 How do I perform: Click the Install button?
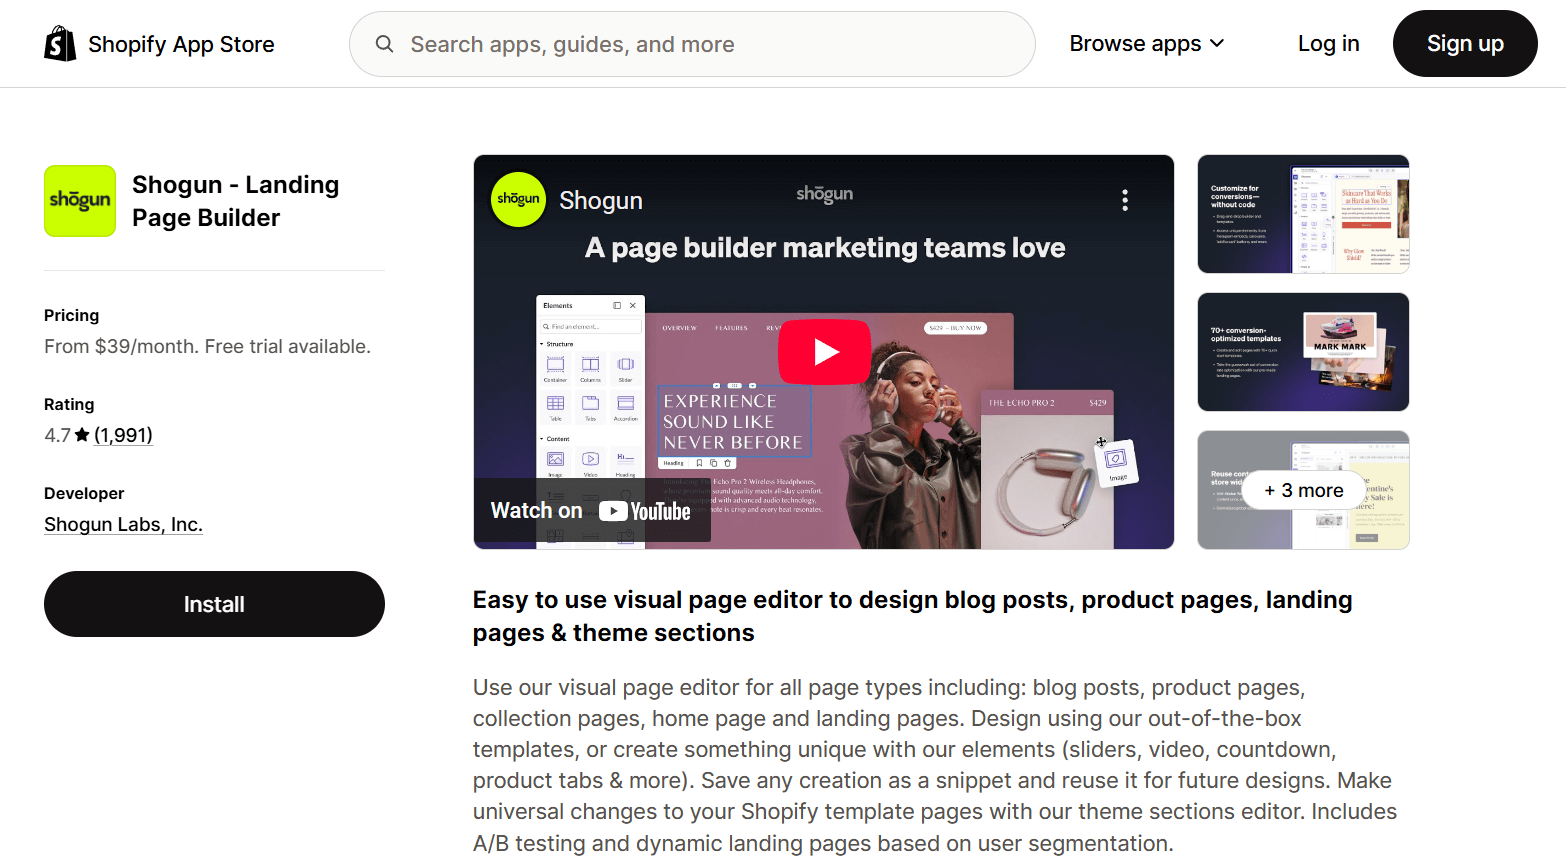[x=214, y=604]
